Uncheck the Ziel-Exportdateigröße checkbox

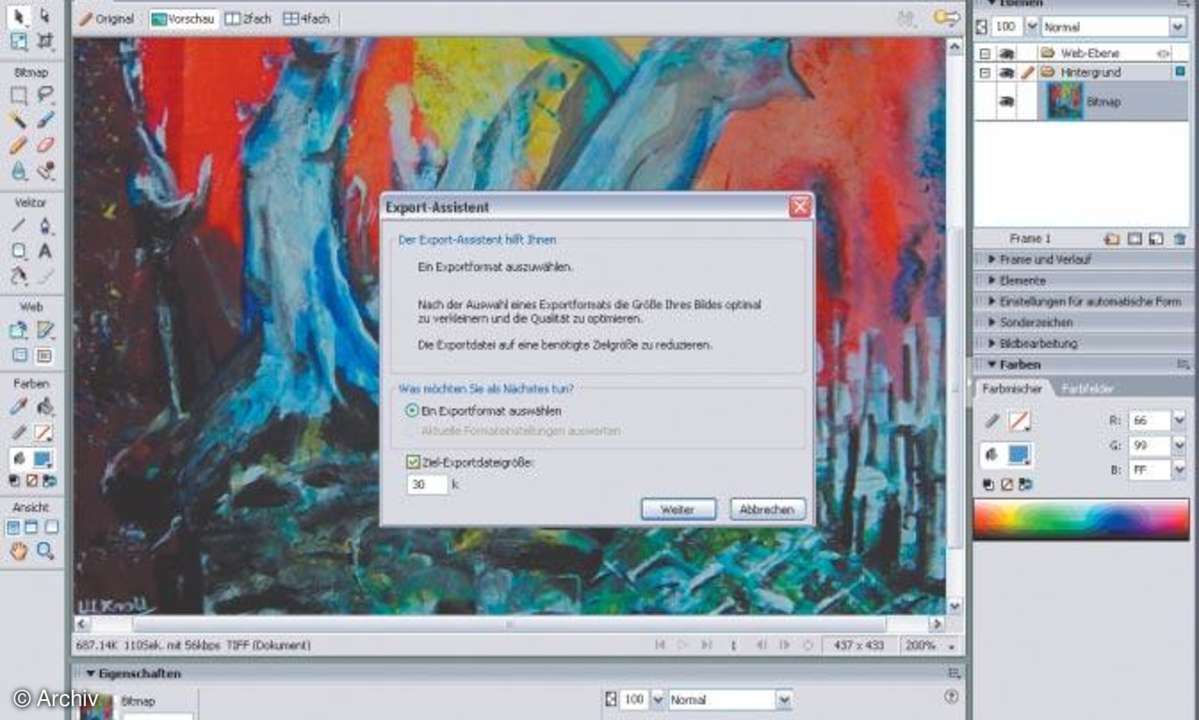point(413,462)
